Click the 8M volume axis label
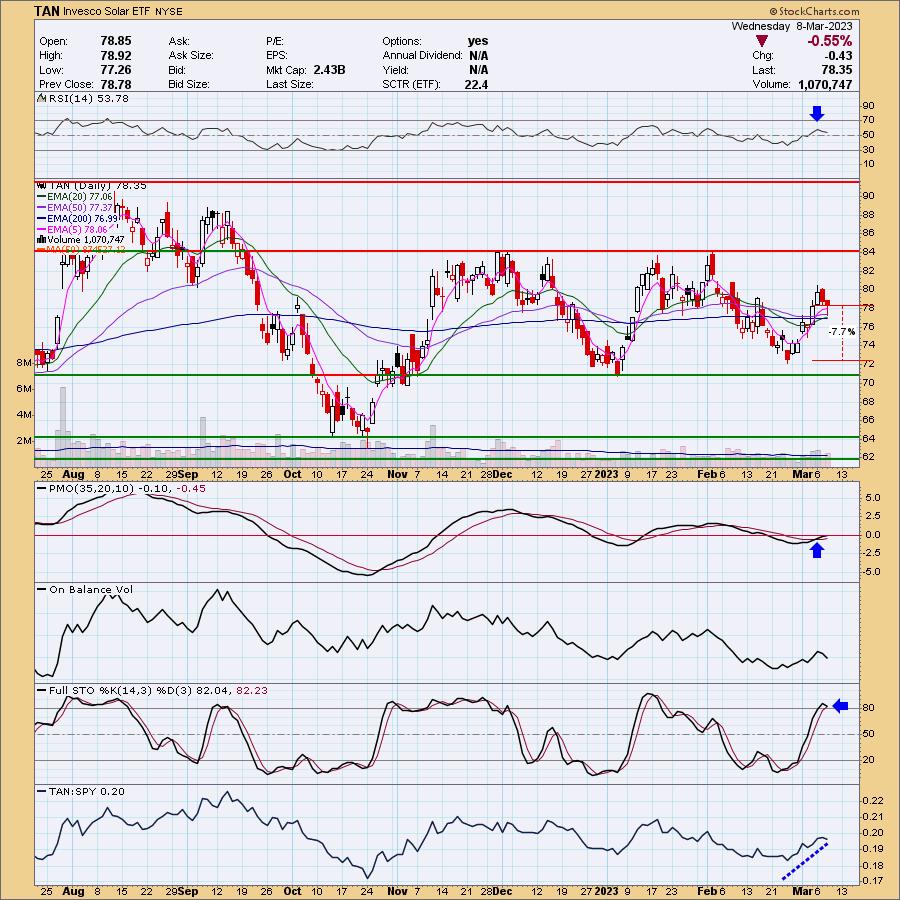 tap(24, 363)
